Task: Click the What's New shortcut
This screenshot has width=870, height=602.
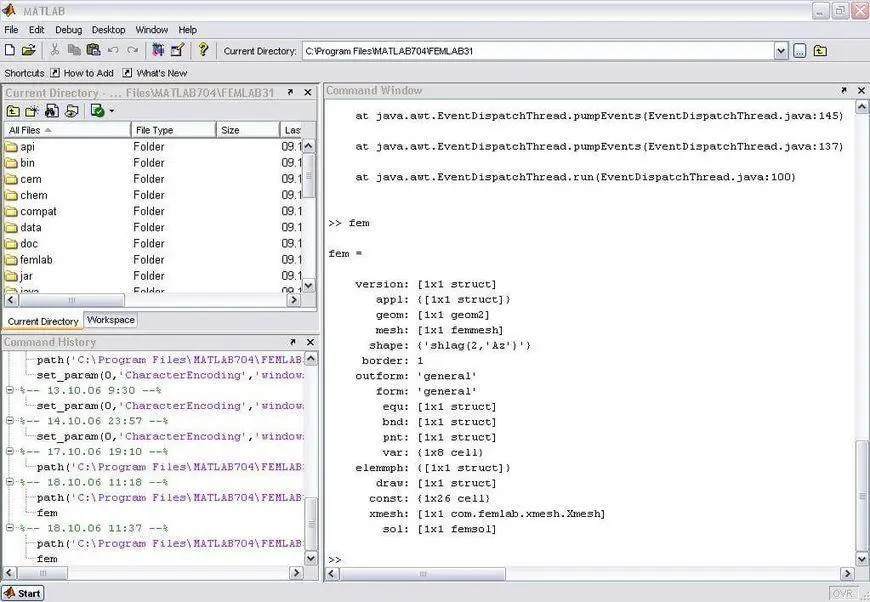Action: [155, 73]
